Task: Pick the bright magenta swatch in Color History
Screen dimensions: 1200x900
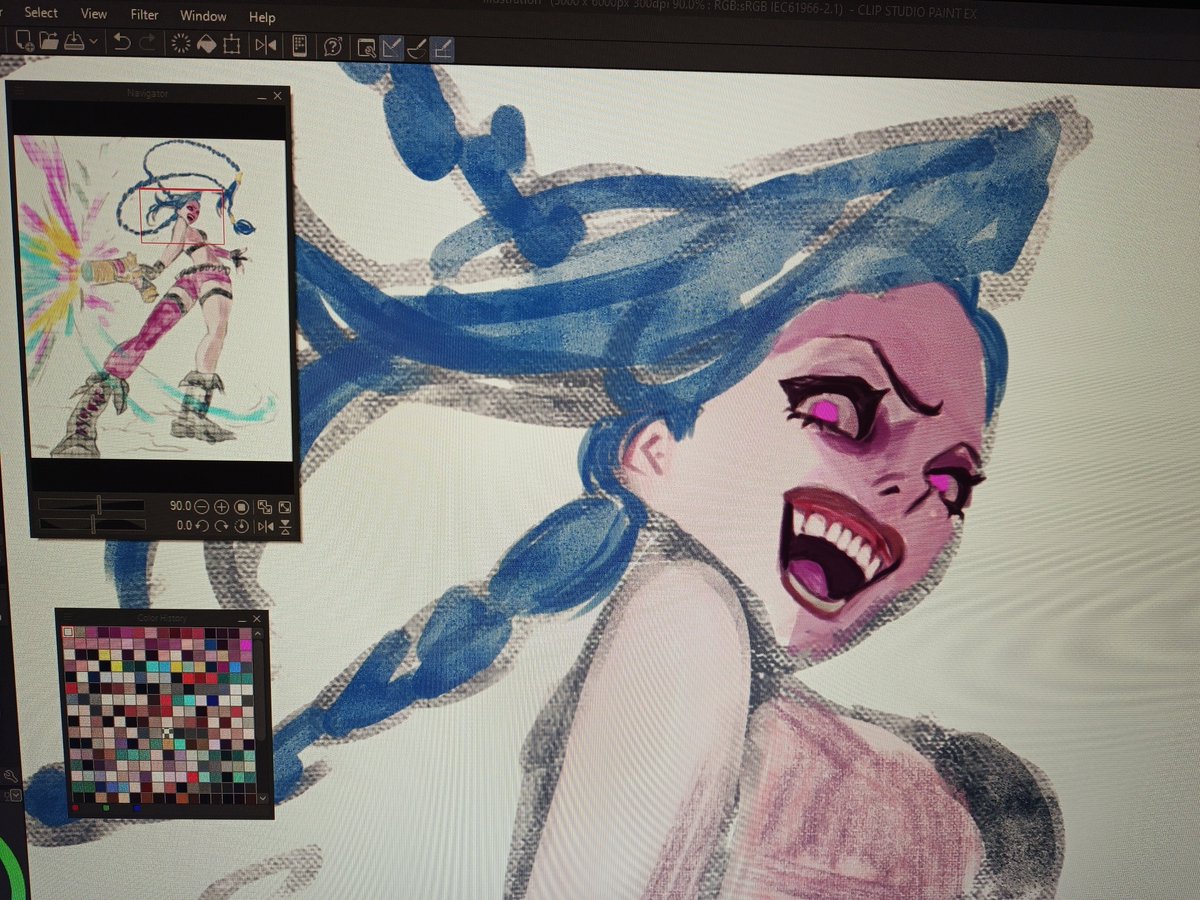Action: point(246,645)
